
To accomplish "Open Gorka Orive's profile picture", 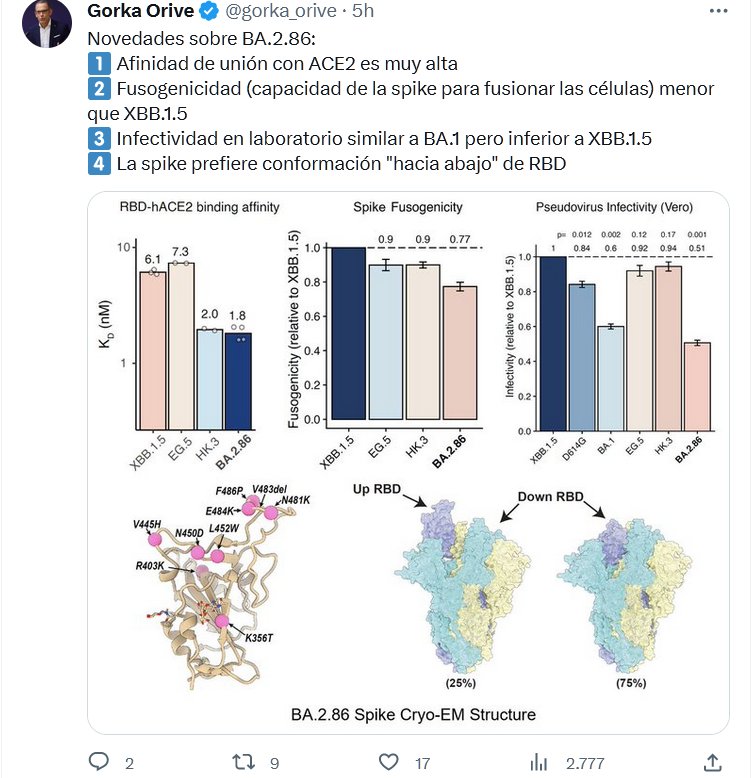I will (x=46, y=24).
